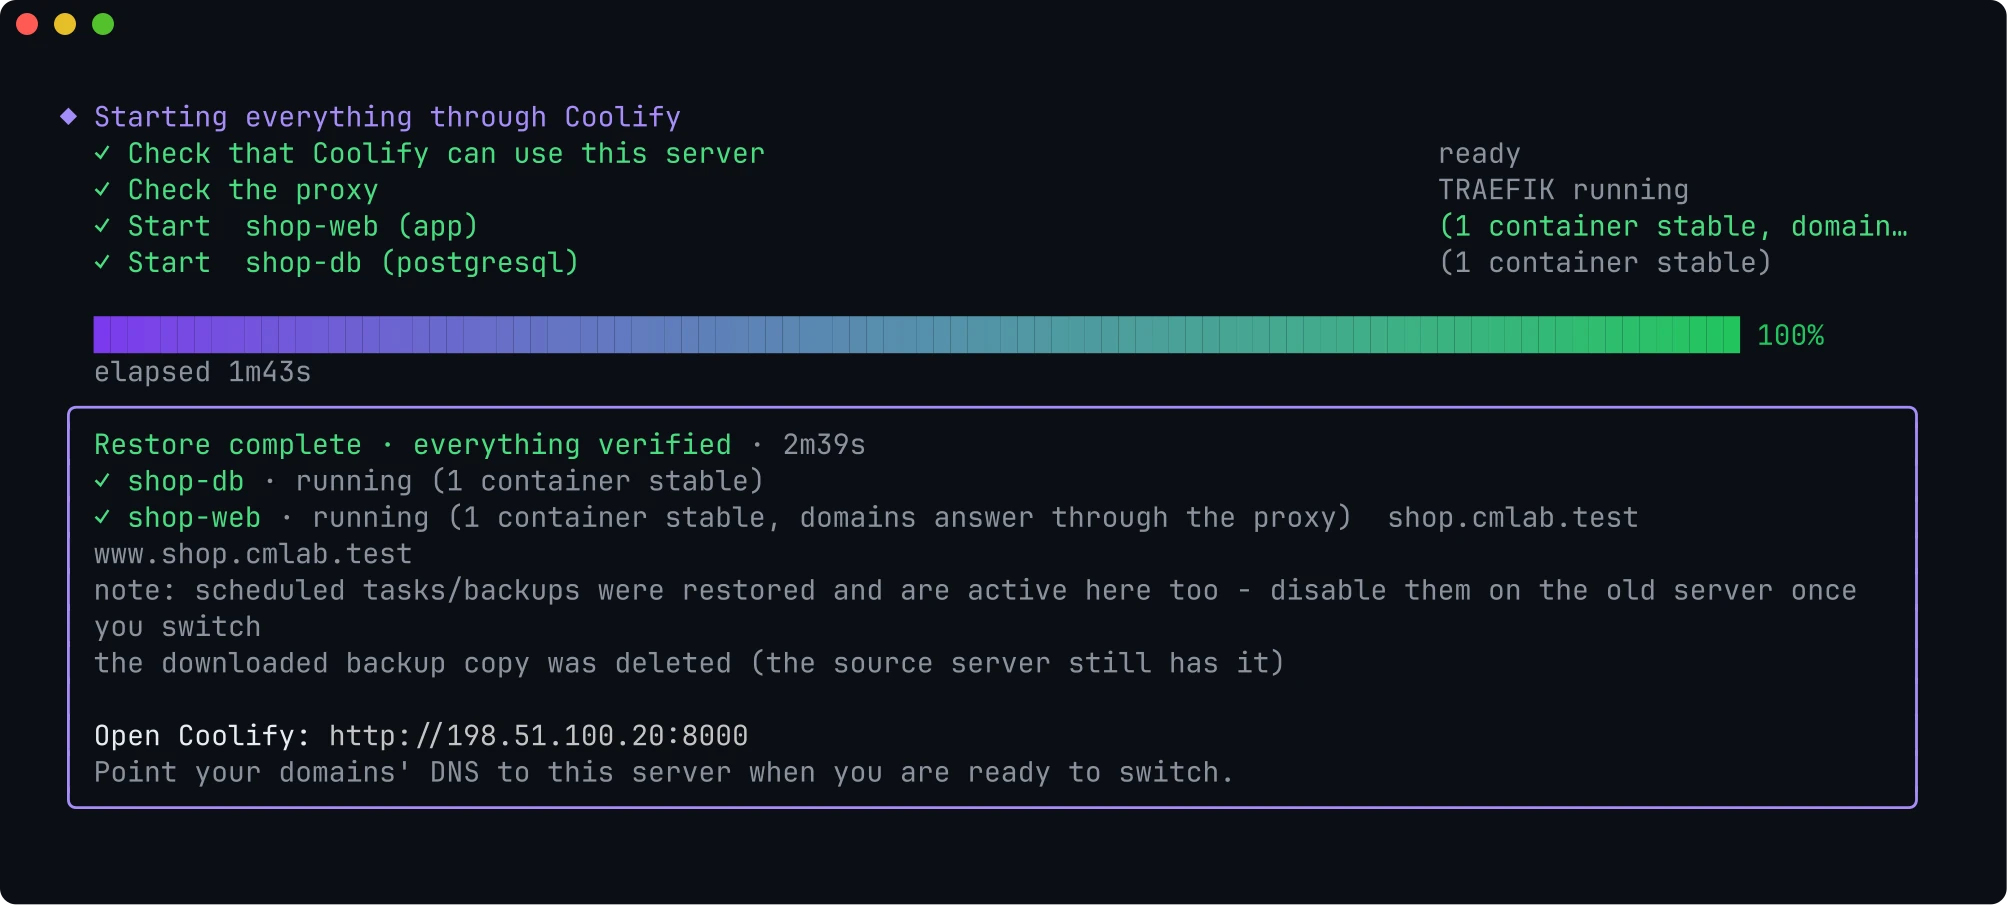Click the gradient progress bar
The width and height of the screenshot is (2007, 905).
pyautogui.click(x=917, y=335)
